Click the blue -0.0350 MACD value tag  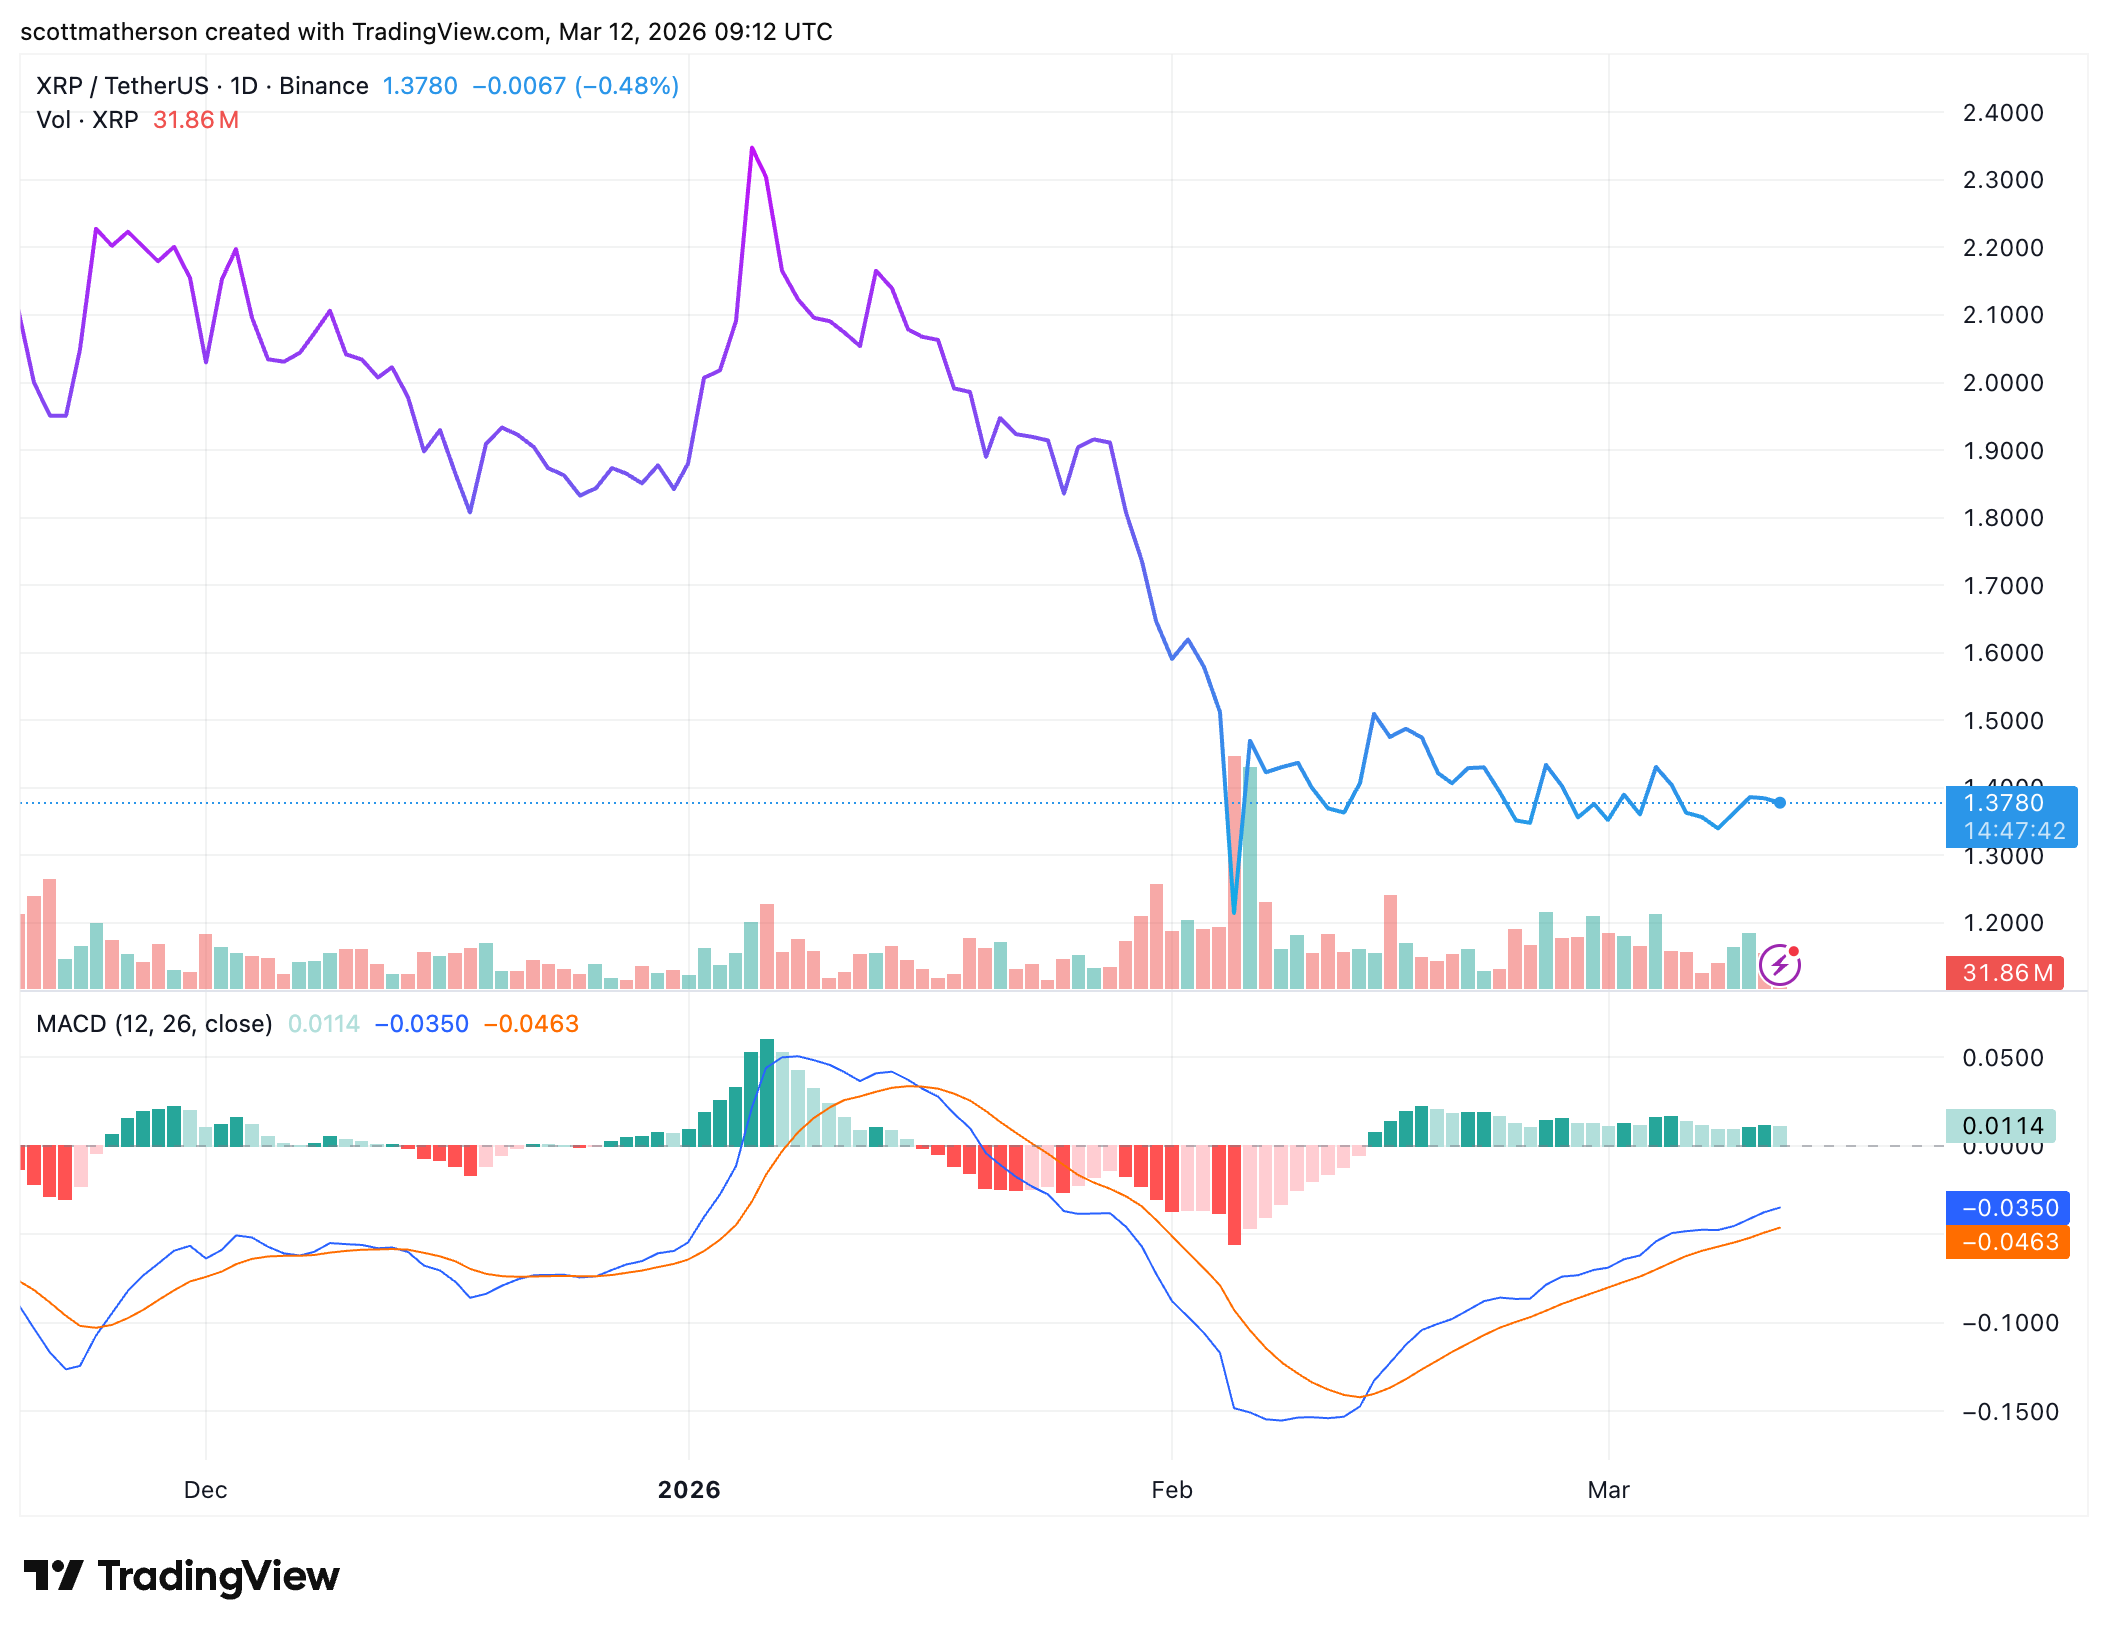[x=2008, y=1208]
